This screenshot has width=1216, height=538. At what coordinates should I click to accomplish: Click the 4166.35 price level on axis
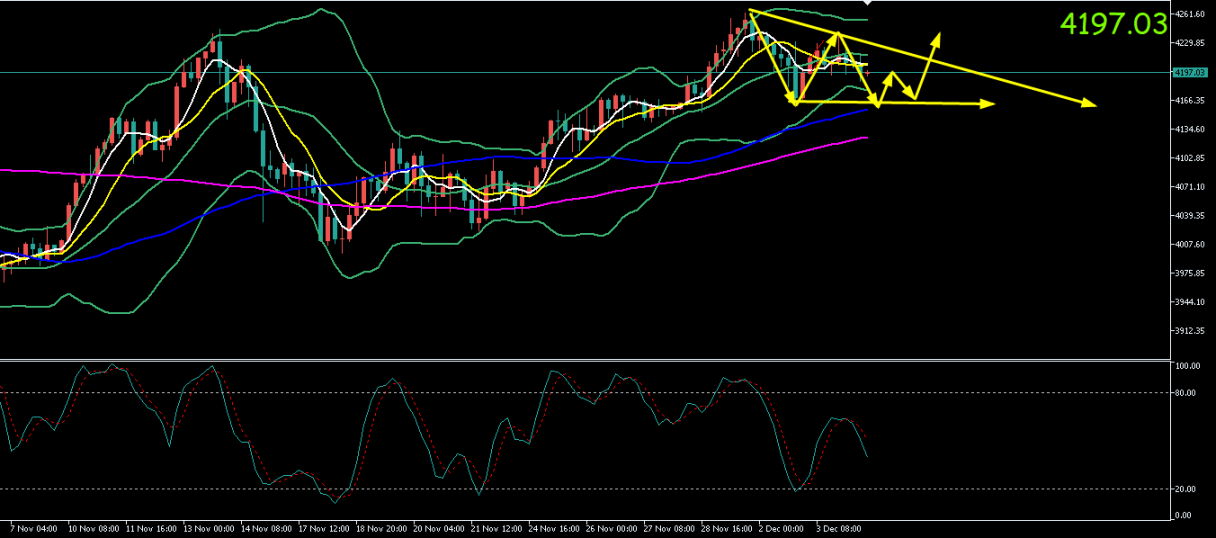coord(1190,100)
